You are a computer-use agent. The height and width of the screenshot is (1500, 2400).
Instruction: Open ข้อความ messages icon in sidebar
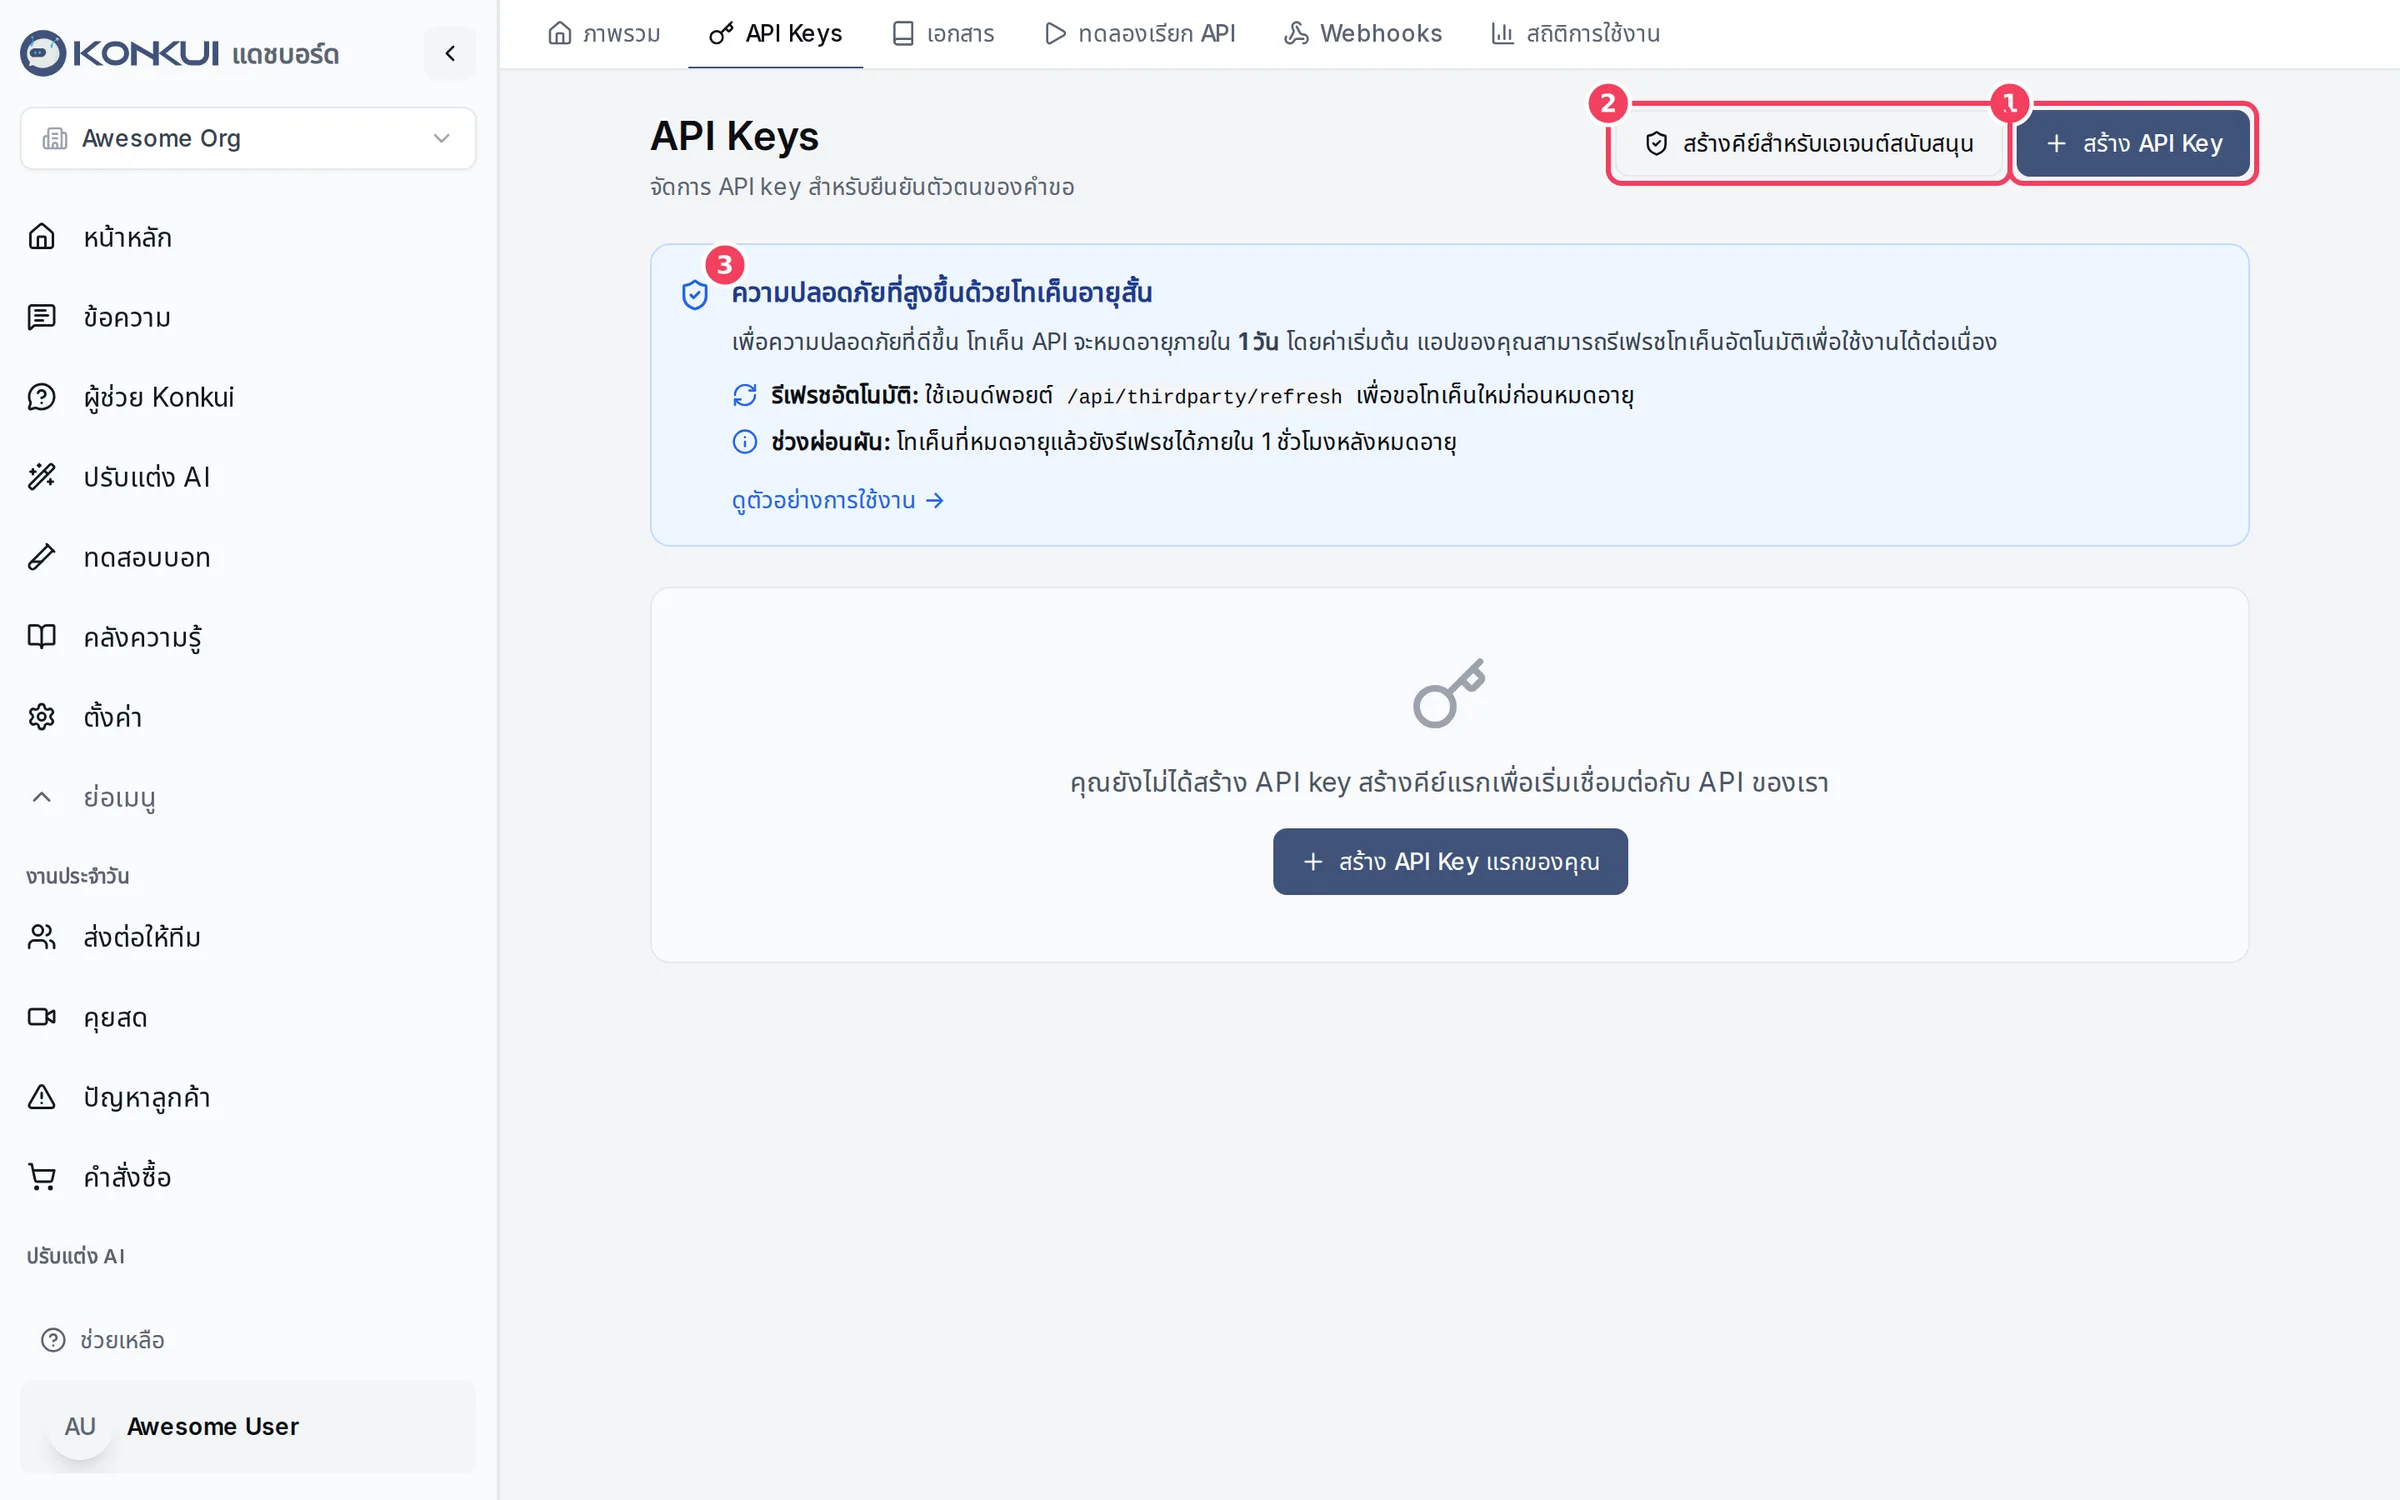[x=42, y=317]
